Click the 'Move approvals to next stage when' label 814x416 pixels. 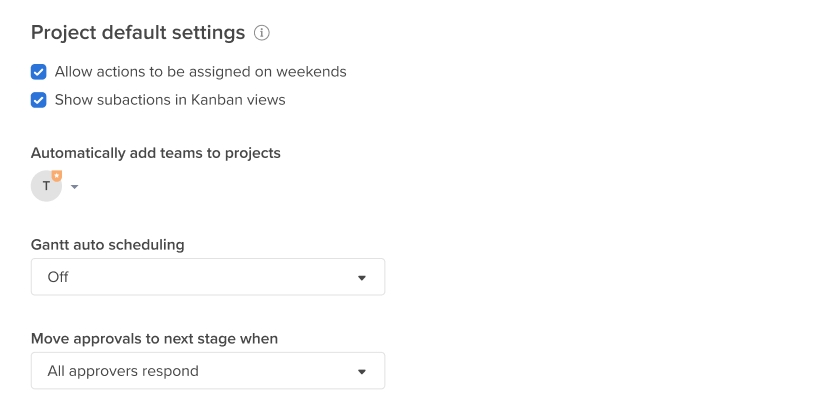154,339
